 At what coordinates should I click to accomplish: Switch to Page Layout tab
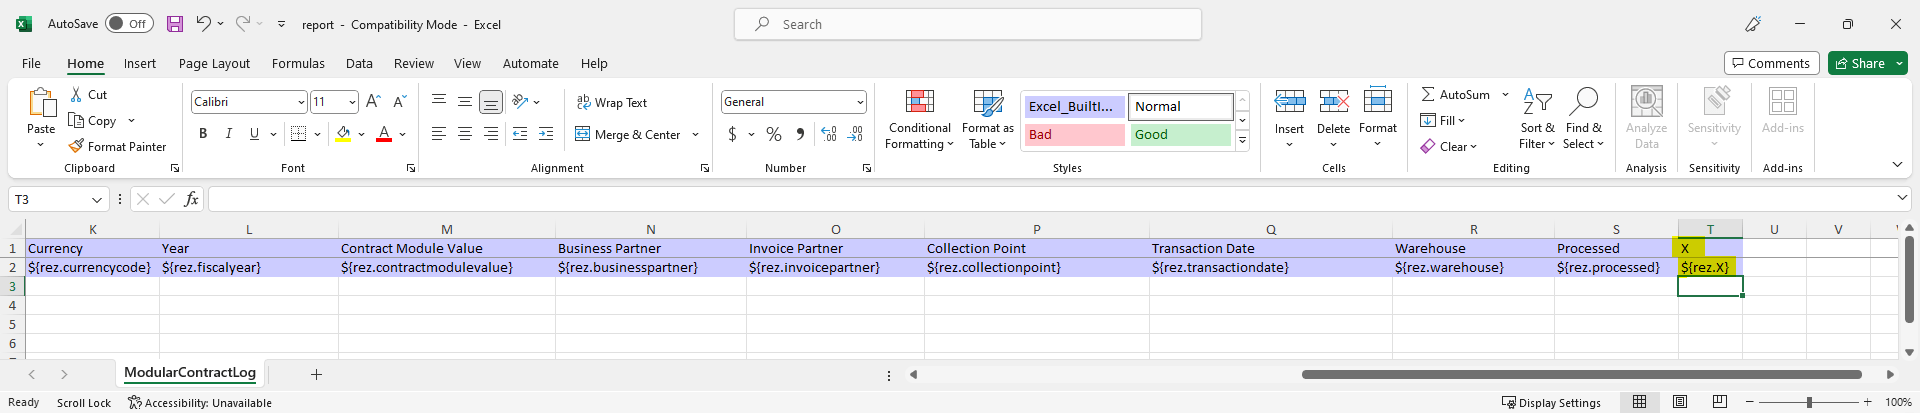click(x=214, y=63)
